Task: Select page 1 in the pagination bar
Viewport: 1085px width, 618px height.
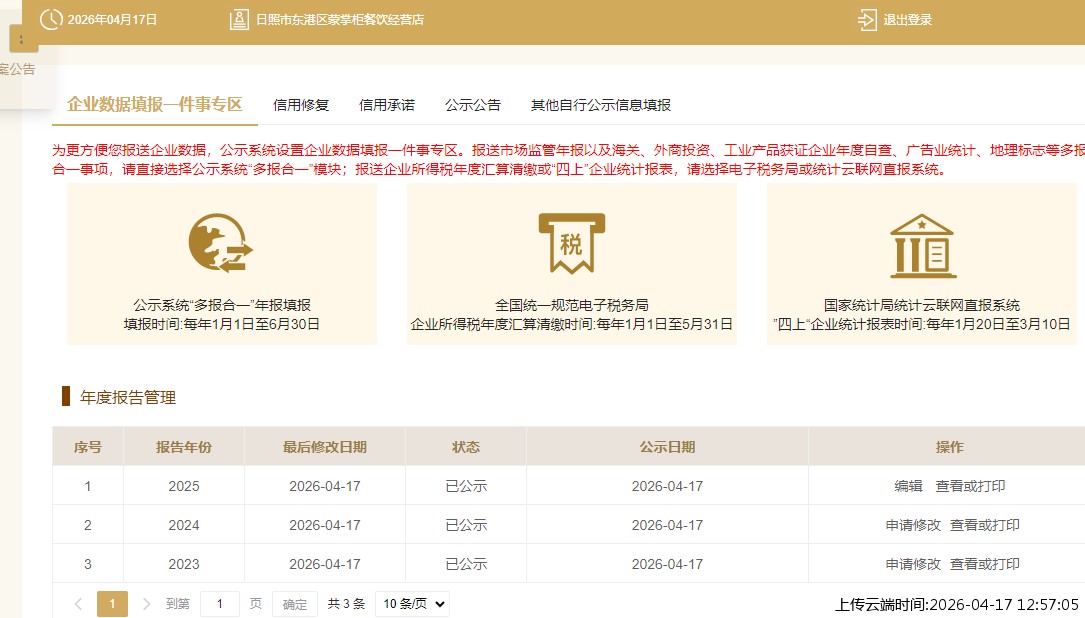Action: [112, 603]
